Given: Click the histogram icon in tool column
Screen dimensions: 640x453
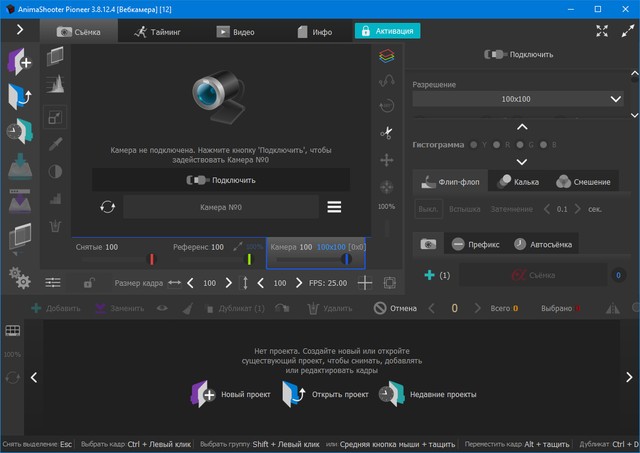Looking at the screenshot, I should coord(55,84).
